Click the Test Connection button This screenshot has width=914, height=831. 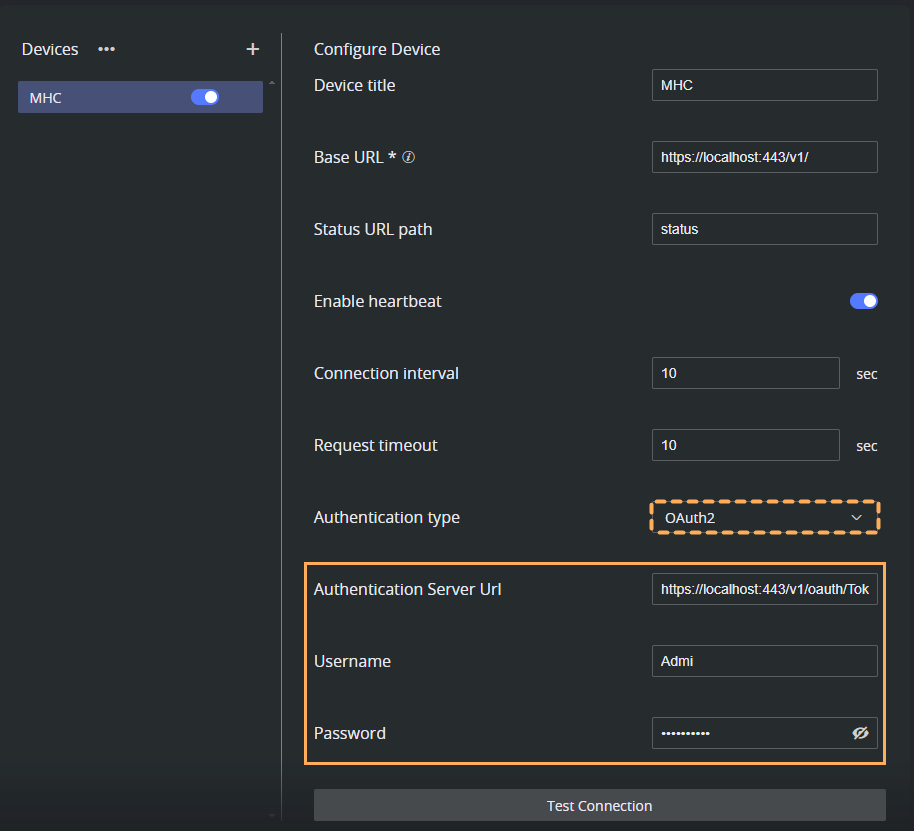(599, 805)
